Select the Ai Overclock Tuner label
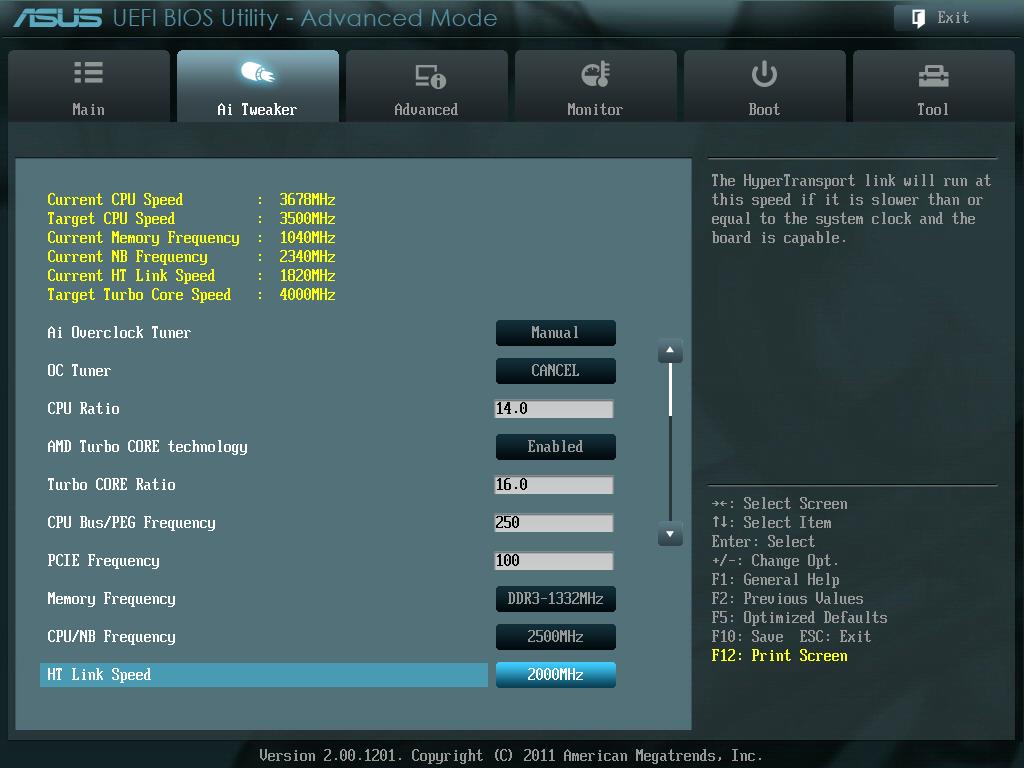Screen dimensions: 1024x768 [x=119, y=333]
